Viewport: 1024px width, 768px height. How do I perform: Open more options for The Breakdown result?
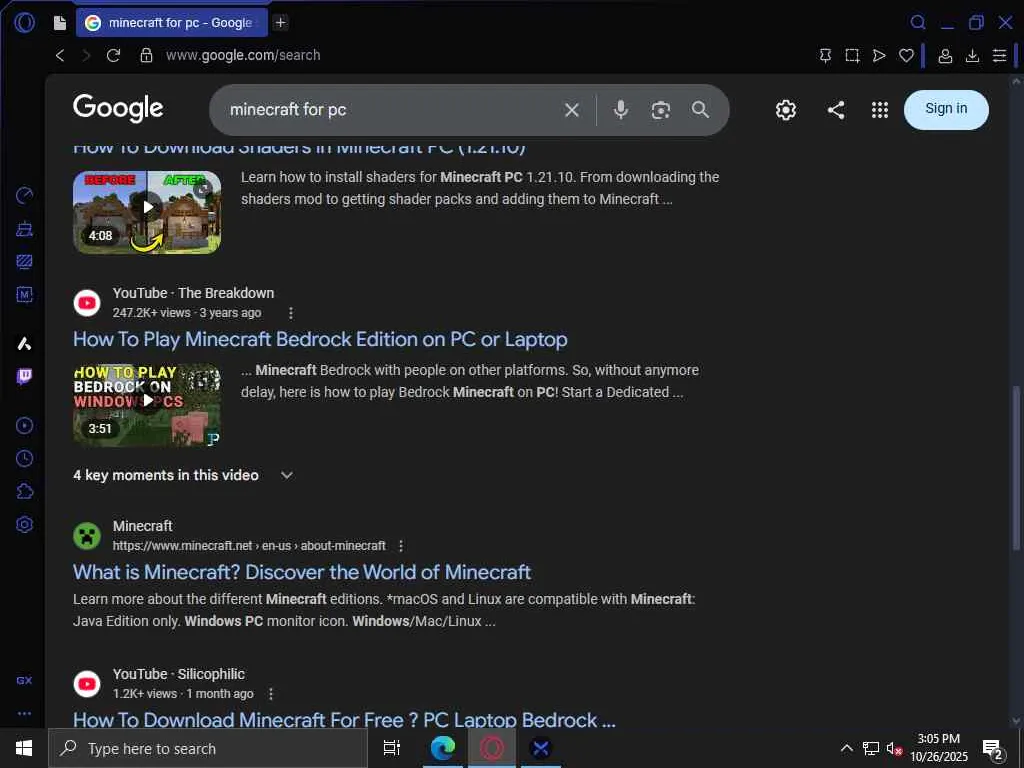click(291, 313)
